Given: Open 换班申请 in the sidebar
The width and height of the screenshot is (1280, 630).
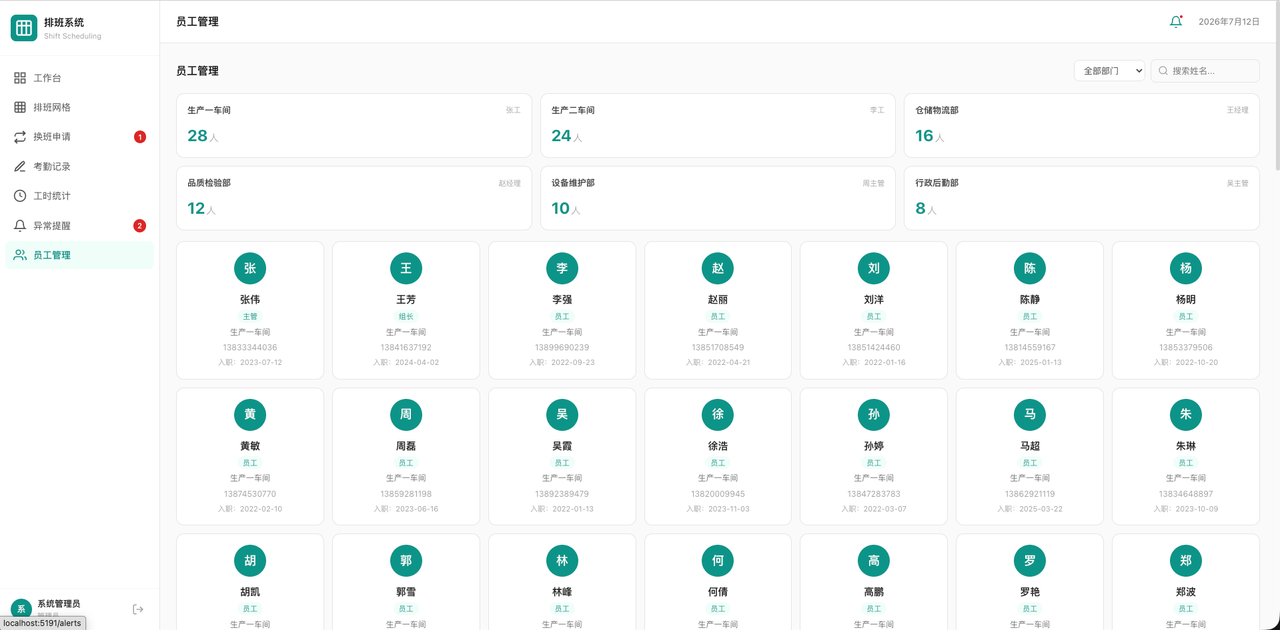Looking at the screenshot, I should (80, 137).
